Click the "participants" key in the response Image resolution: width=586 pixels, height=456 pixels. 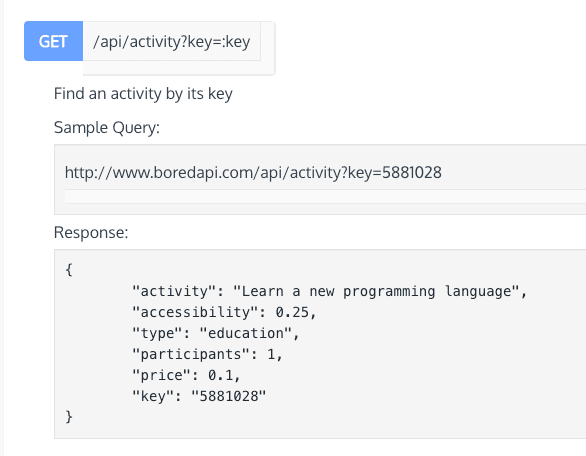(191, 354)
